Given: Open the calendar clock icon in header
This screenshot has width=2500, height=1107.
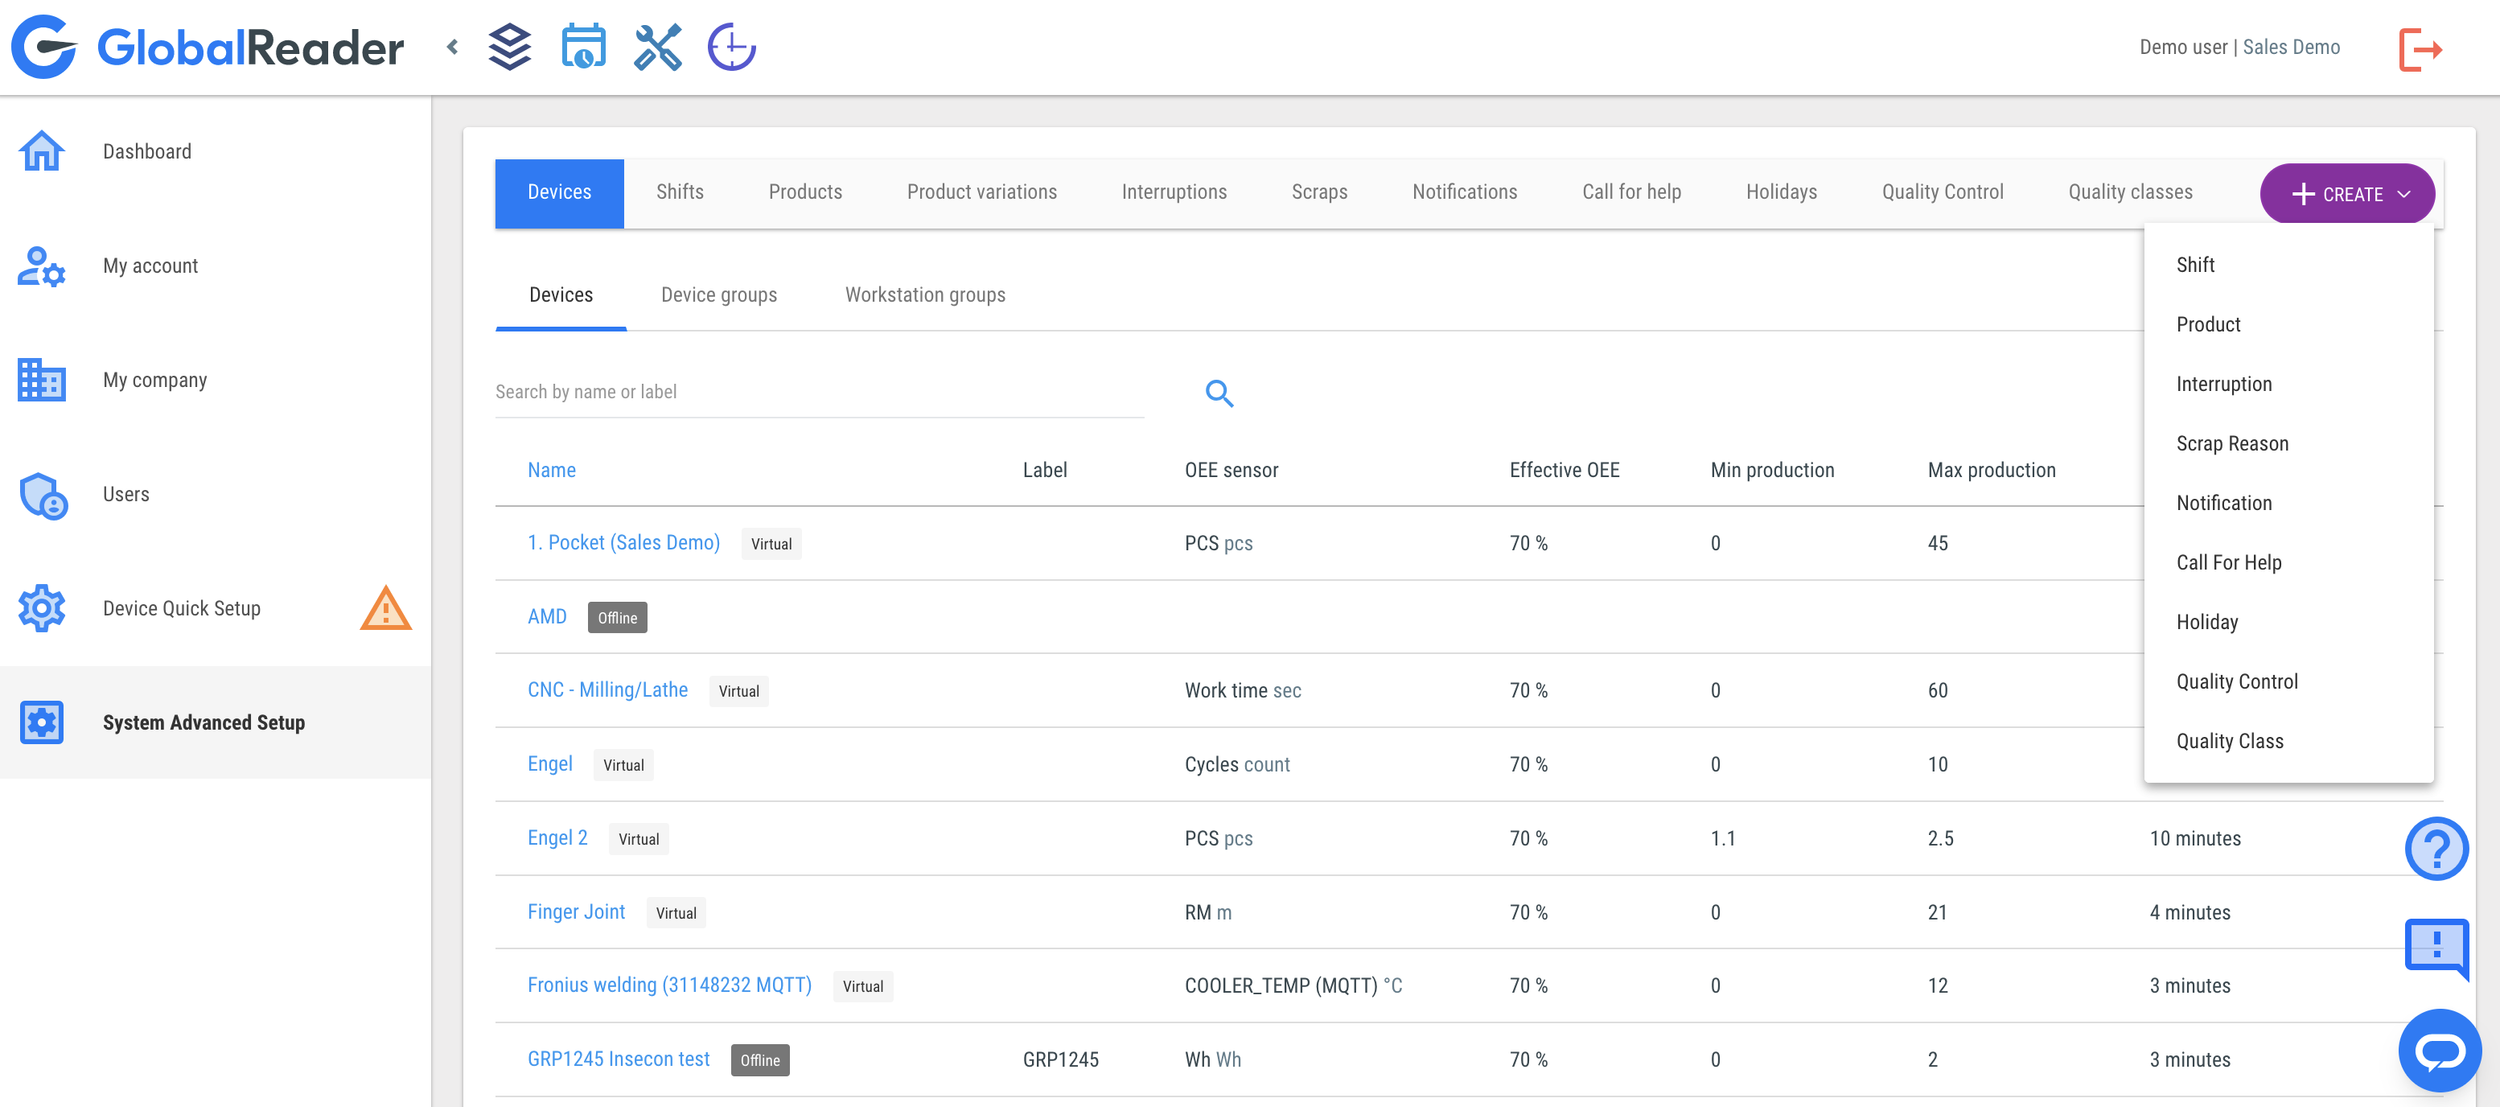Looking at the screenshot, I should pos(584,47).
